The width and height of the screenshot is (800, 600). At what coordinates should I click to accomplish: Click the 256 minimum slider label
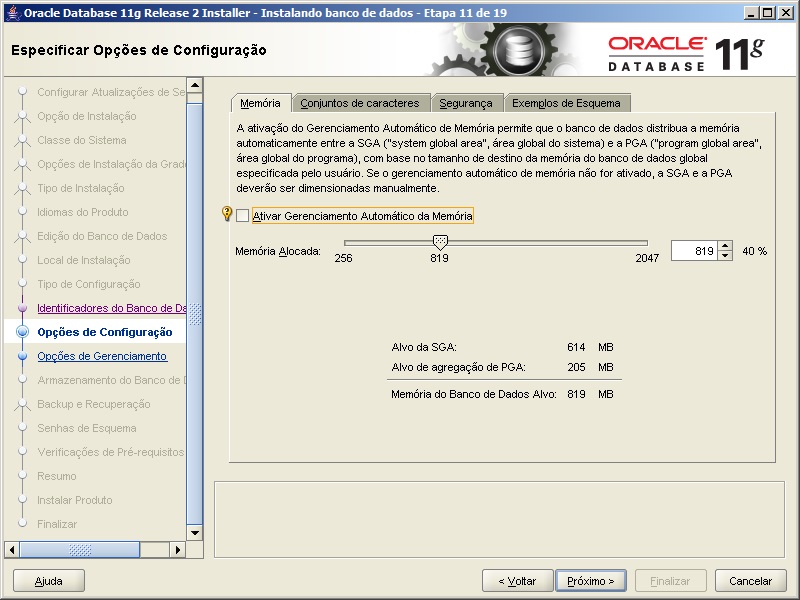[343, 258]
